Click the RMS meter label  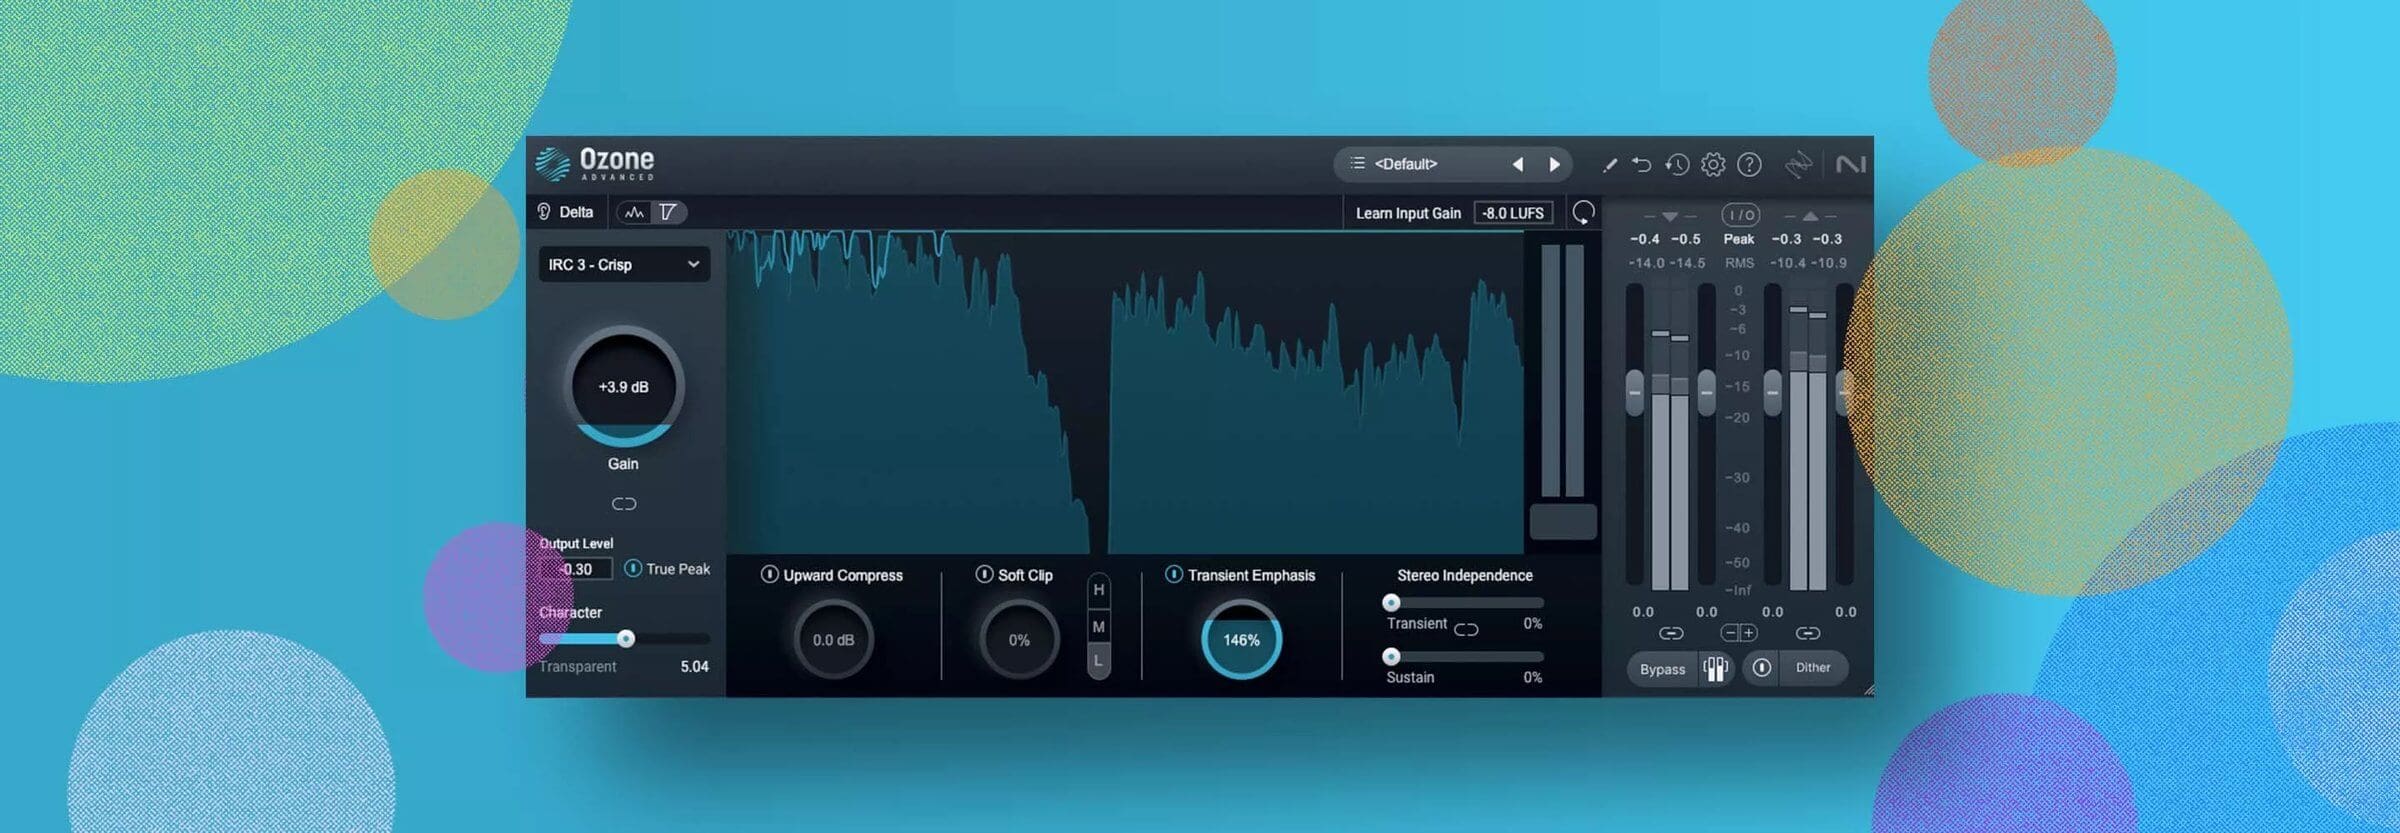pos(1739,263)
